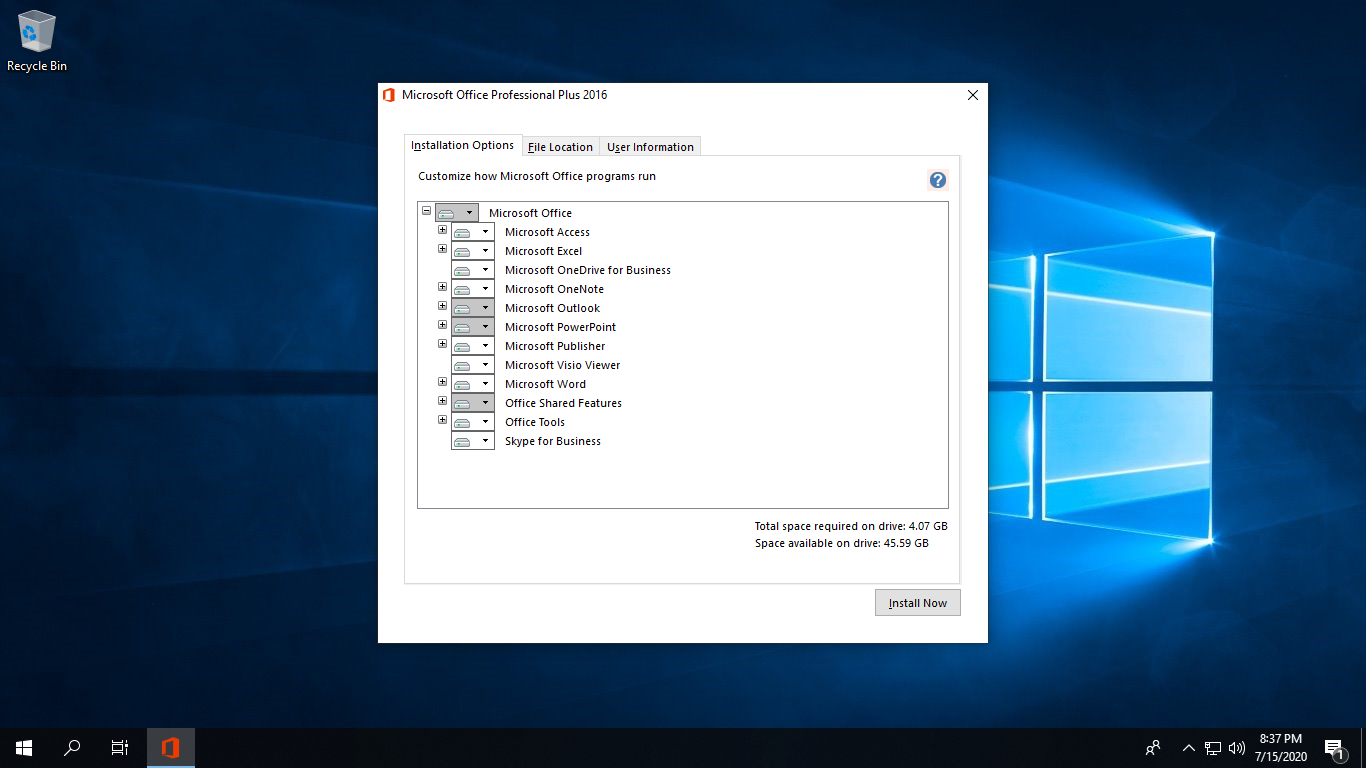Expand the Office Shared Features node
The height and width of the screenshot is (768, 1366).
(x=443, y=401)
